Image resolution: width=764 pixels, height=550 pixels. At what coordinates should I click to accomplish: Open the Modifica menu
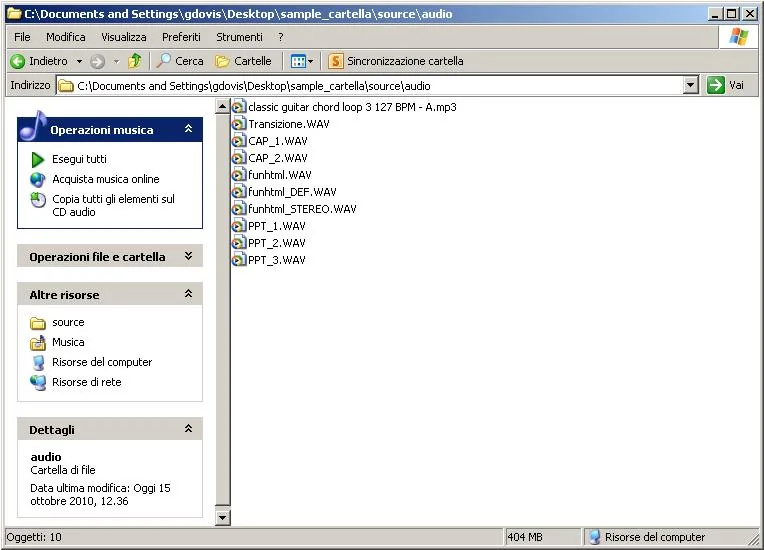pos(66,37)
